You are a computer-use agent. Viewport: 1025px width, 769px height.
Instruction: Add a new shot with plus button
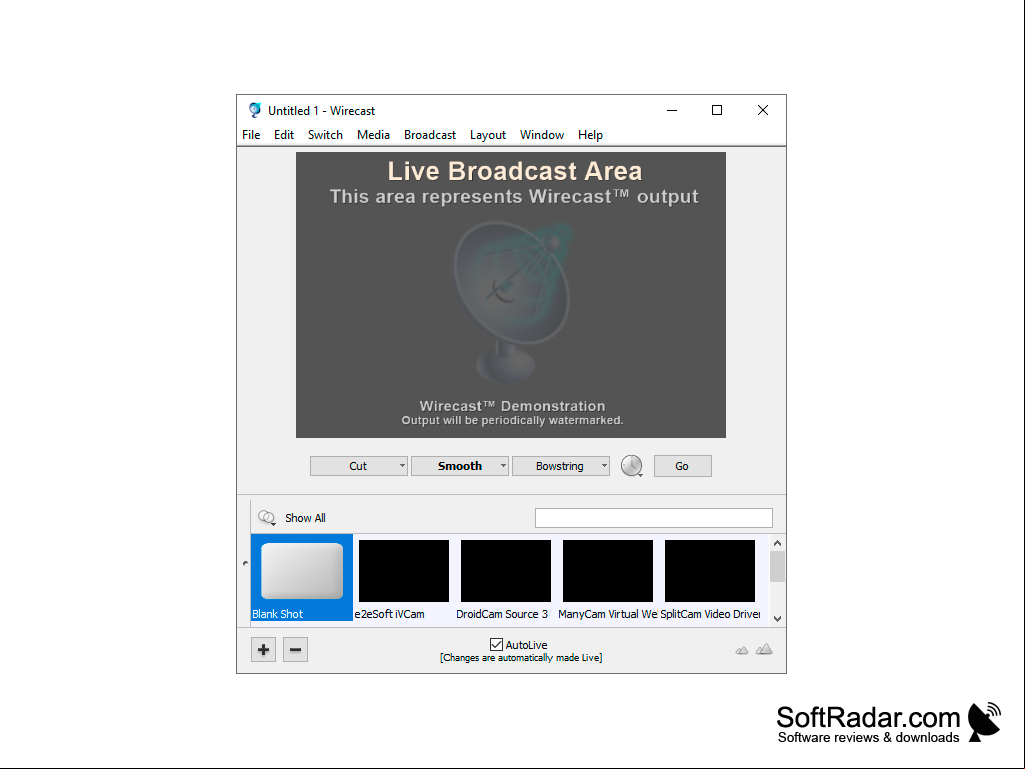click(x=263, y=649)
